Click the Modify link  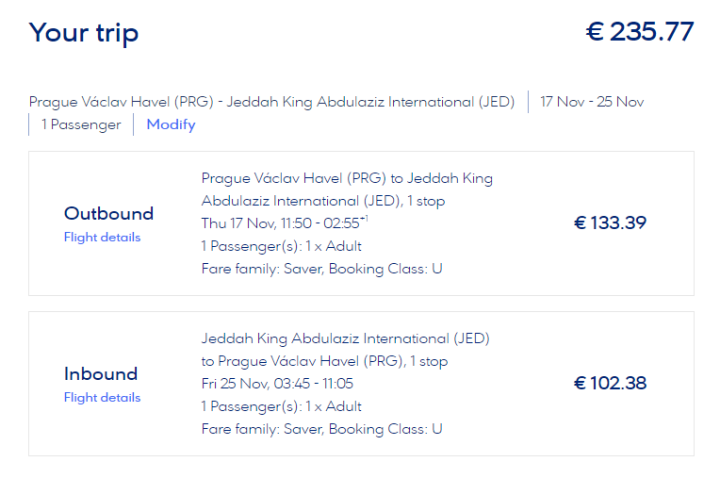coord(171,125)
